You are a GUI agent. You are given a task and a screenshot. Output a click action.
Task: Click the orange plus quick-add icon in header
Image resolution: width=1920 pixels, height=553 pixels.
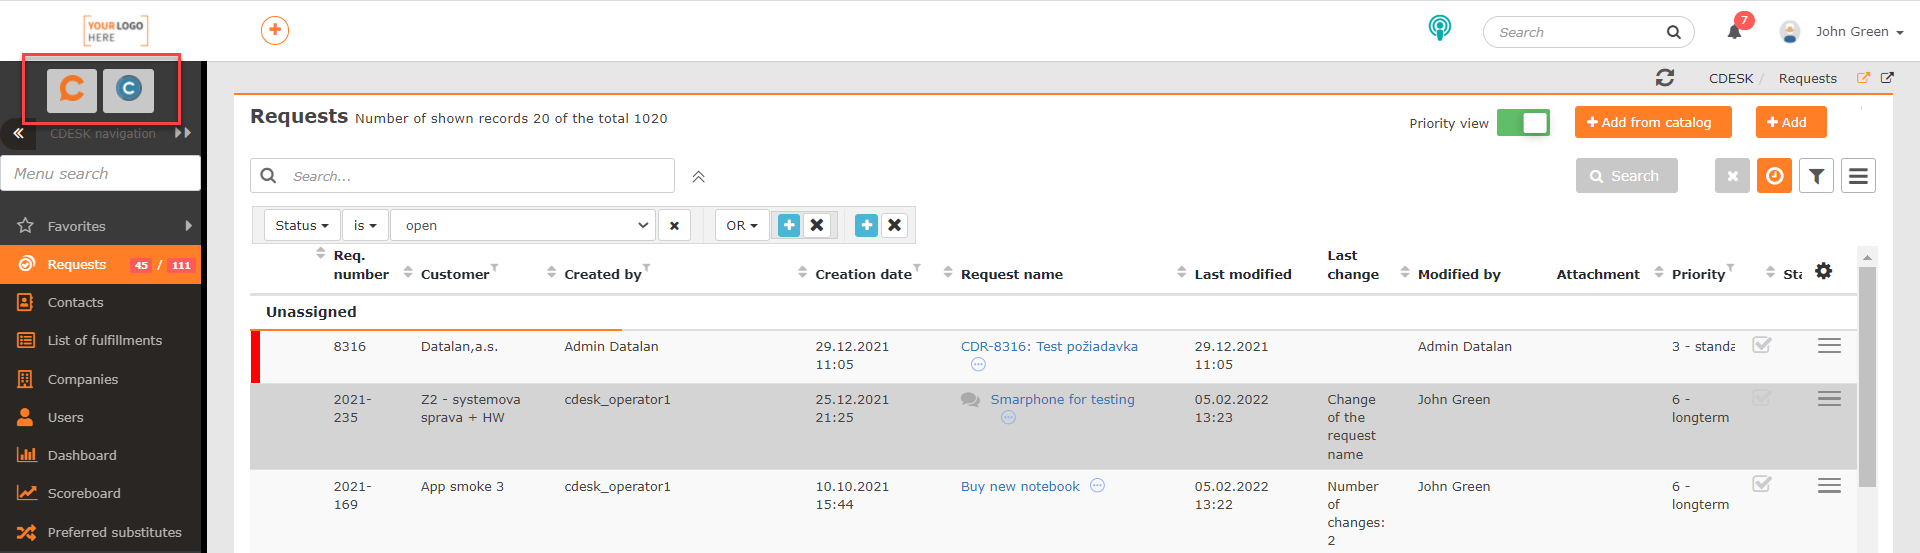click(x=275, y=30)
